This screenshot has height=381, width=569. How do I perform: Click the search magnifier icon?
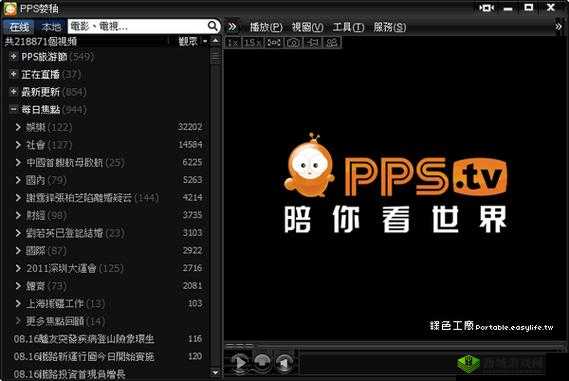(x=213, y=26)
